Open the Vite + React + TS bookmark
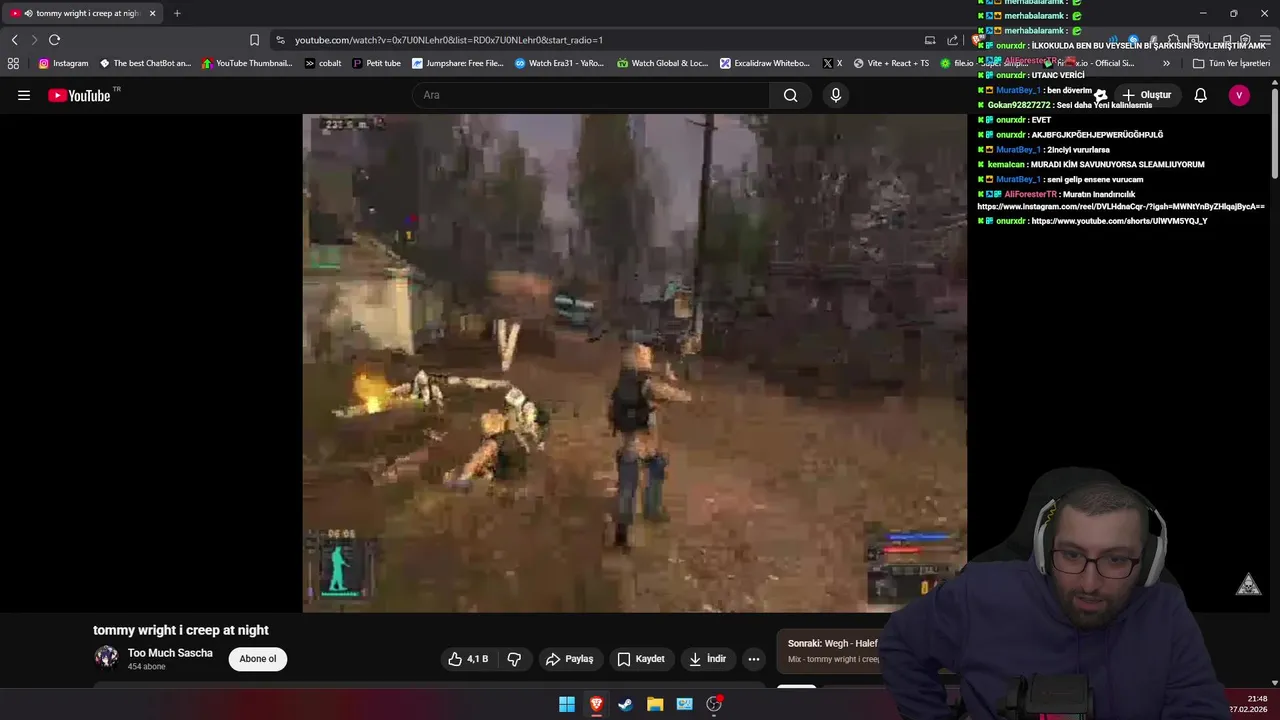 891,63
